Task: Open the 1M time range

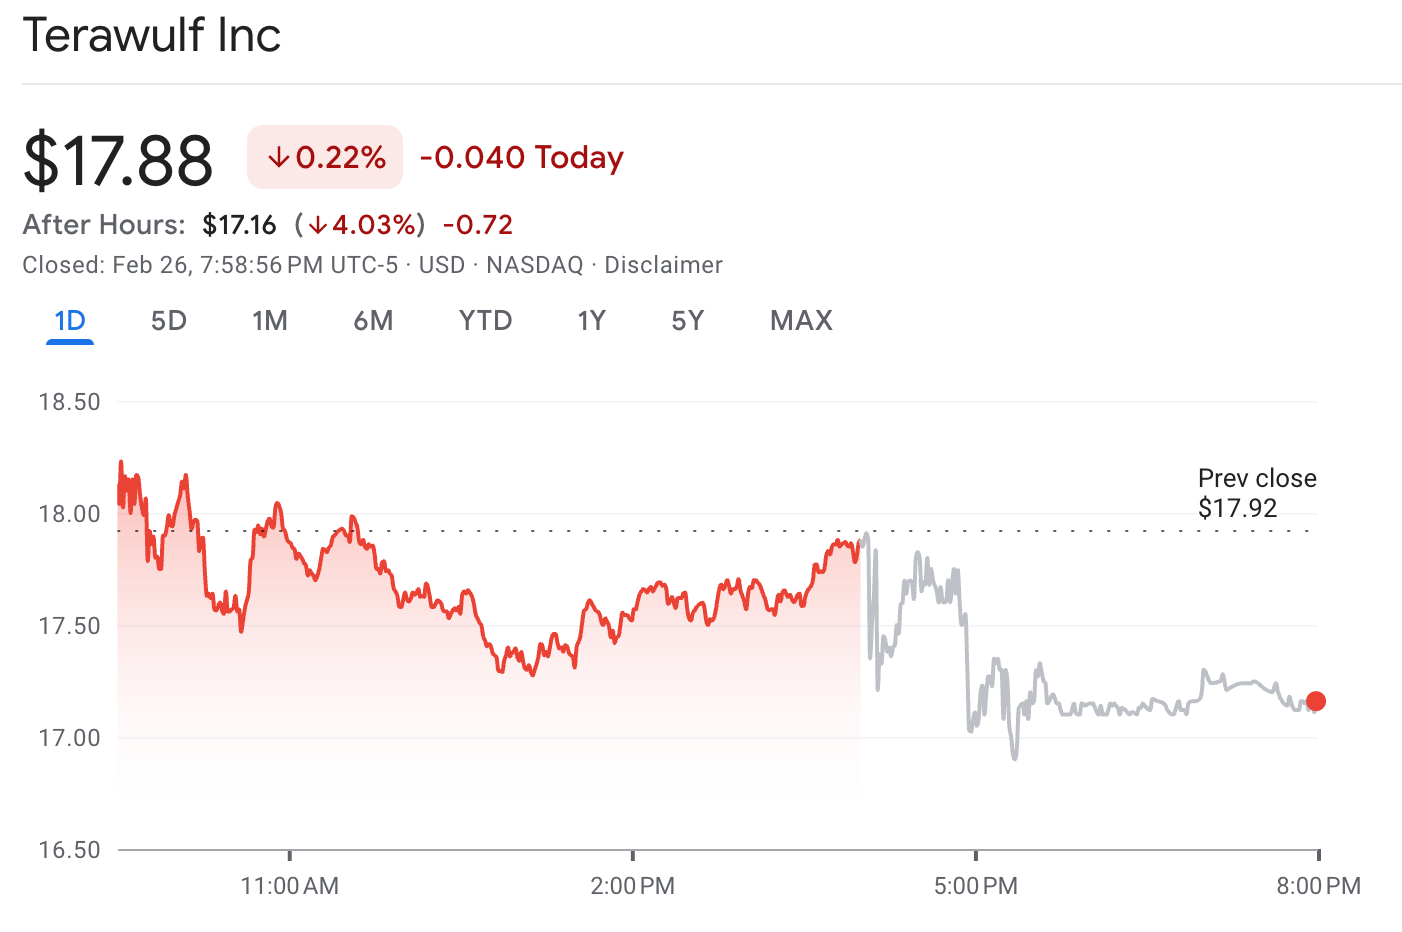Action: pyautogui.click(x=270, y=320)
